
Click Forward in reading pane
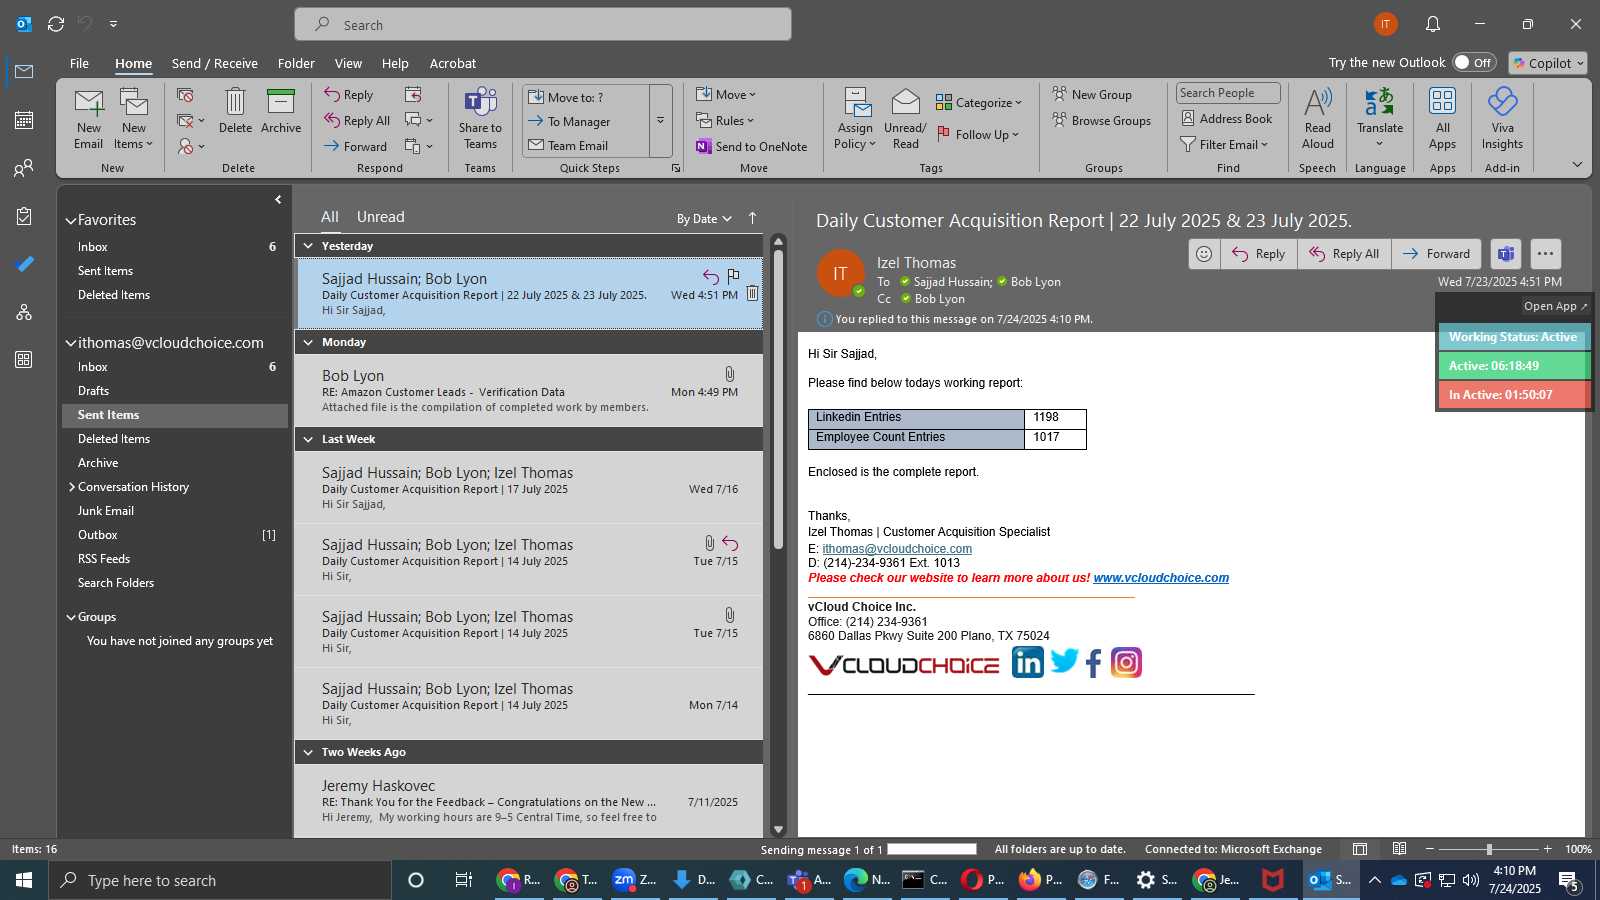click(1436, 254)
